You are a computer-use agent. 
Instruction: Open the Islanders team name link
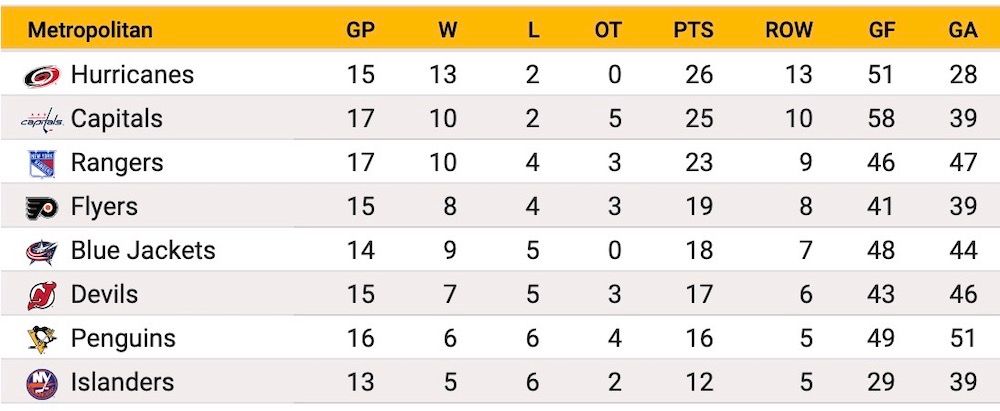point(122,382)
